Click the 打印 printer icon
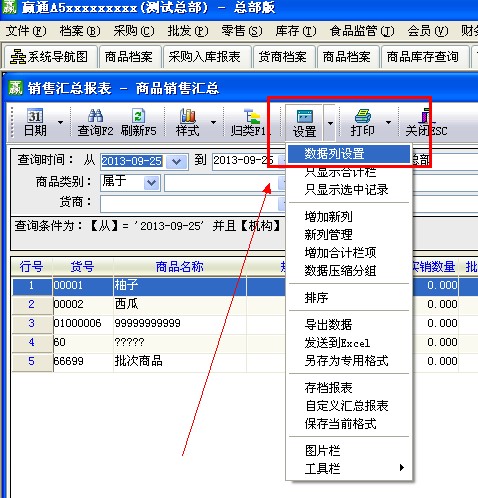 coord(362,116)
